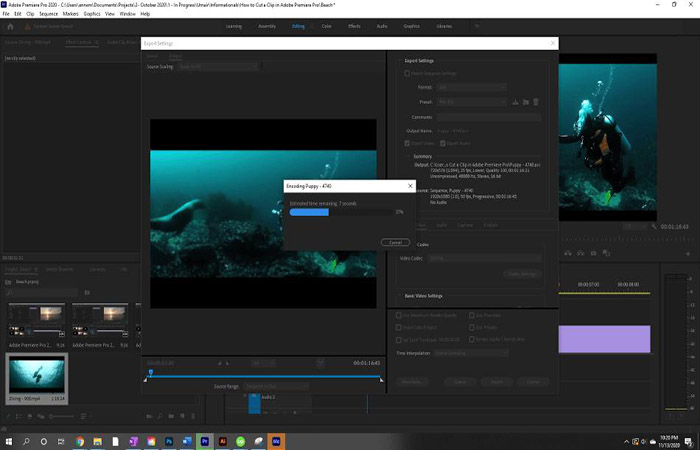
Task: Switch Project panel to list view
Action: pyautogui.click(x=18, y=416)
